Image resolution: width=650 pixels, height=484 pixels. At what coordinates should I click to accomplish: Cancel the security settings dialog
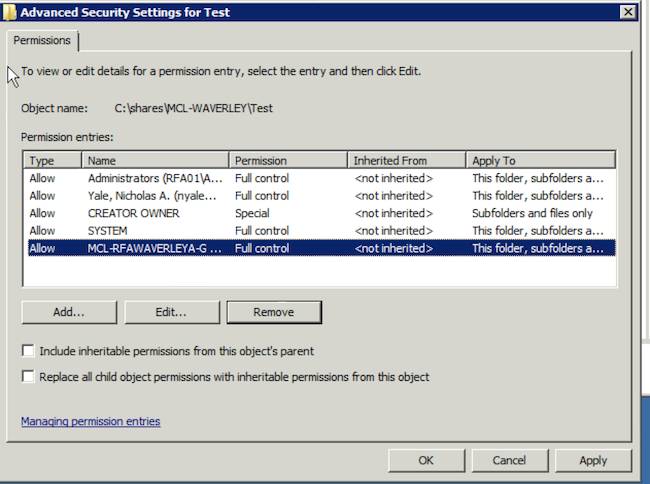(x=510, y=460)
